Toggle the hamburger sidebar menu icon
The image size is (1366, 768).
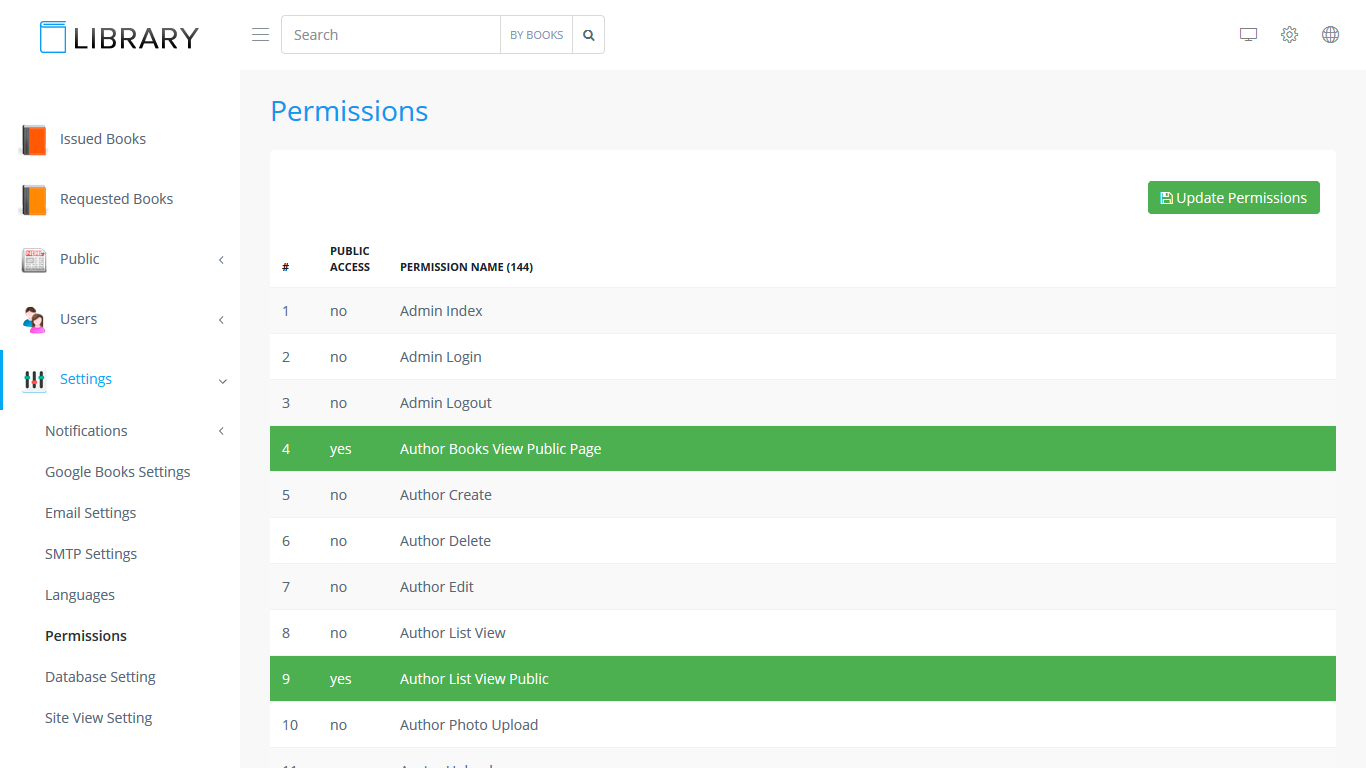pos(260,35)
